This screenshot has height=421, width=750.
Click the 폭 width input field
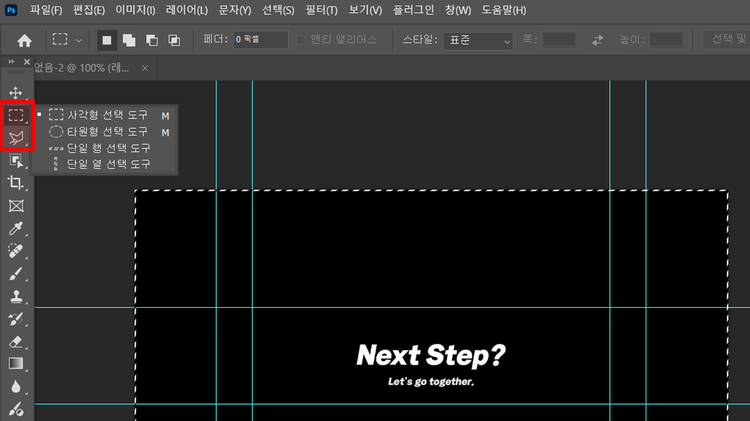point(559,40)
